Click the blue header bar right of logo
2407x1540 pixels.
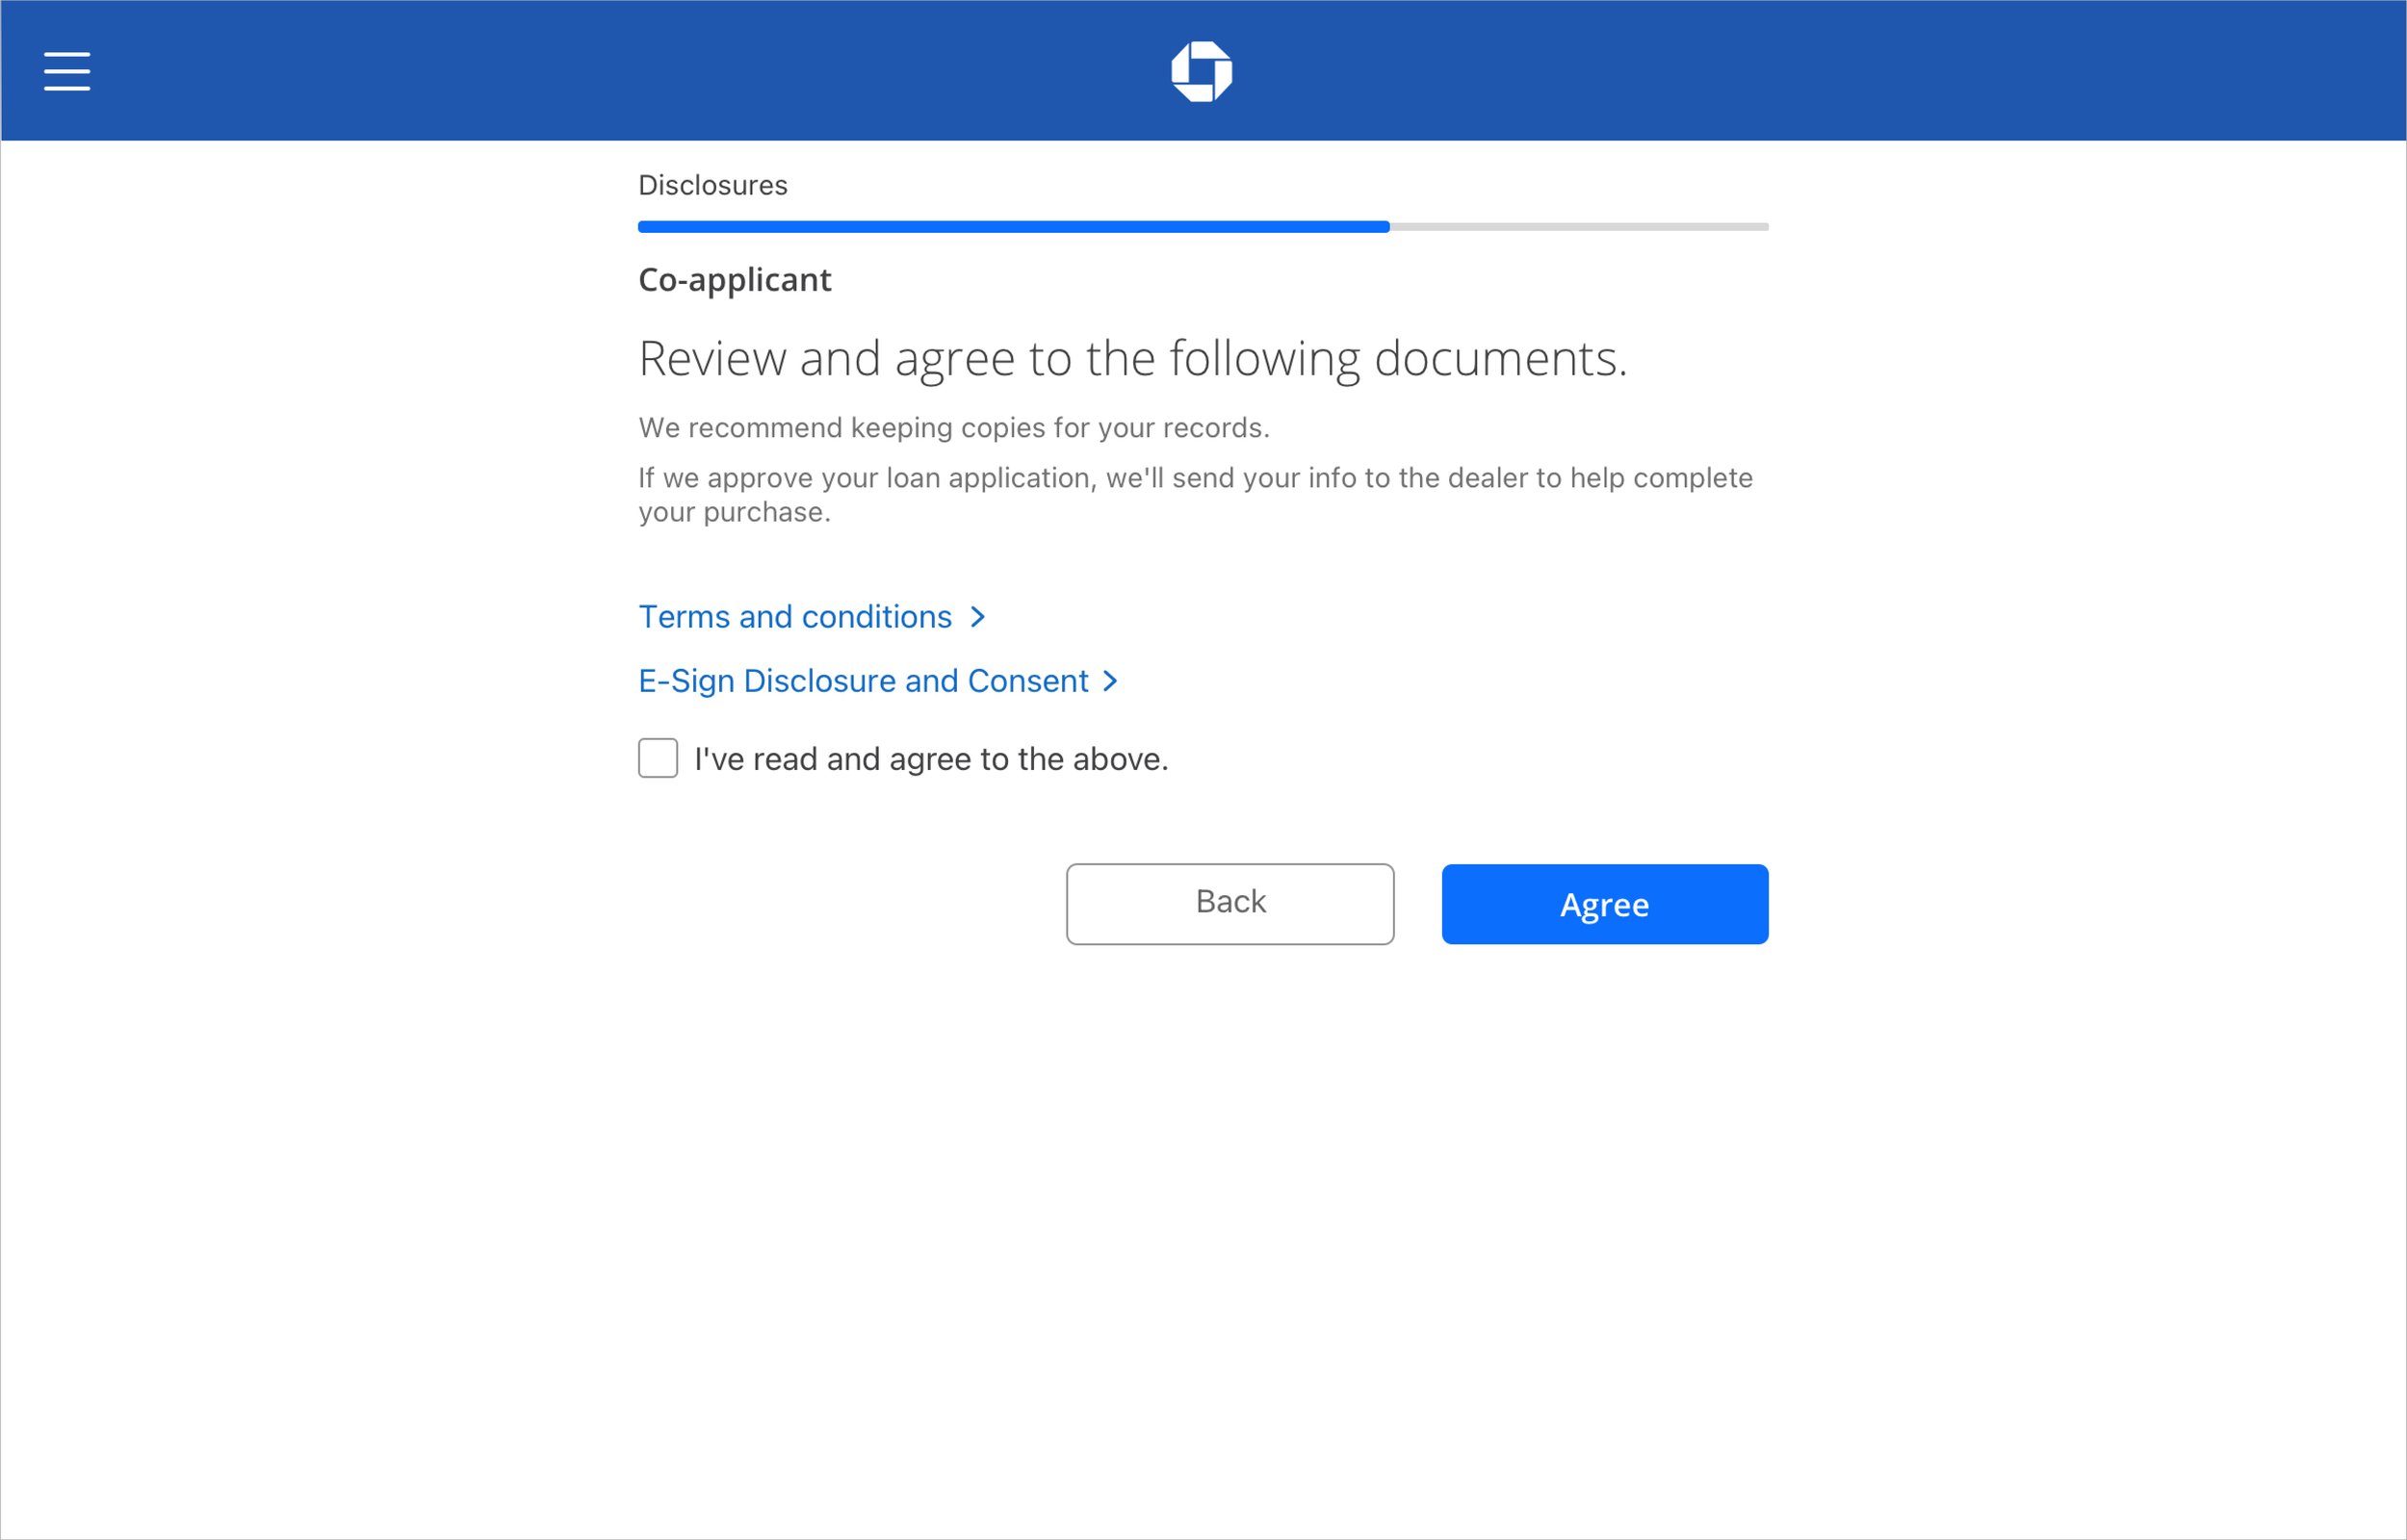click(x=1800, y=71)
